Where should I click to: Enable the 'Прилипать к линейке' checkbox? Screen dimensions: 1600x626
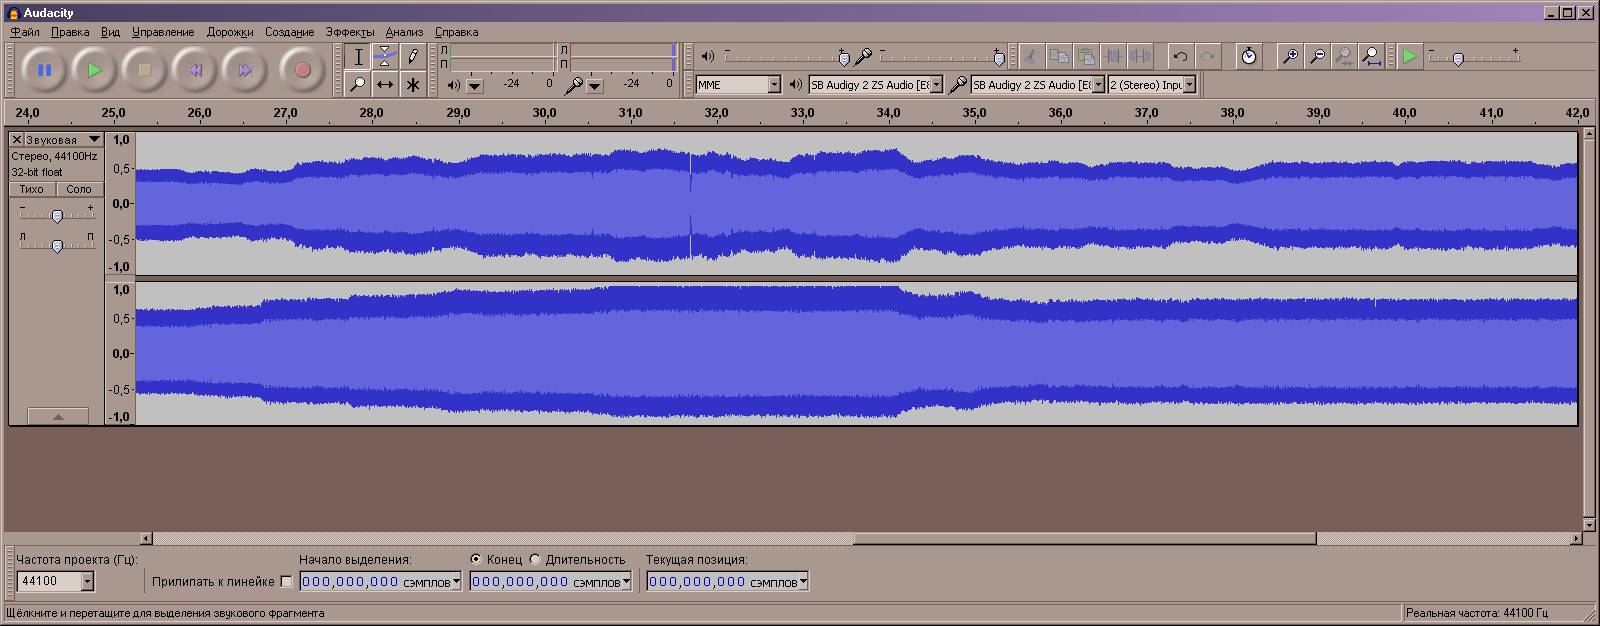coord(287,582)
